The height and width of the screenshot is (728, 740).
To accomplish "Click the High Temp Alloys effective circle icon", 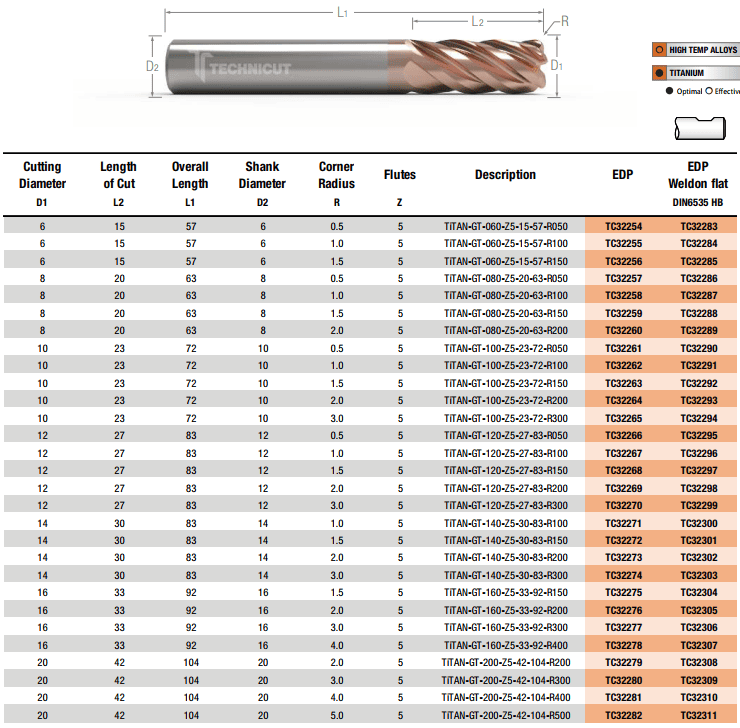I will coord(659,50).
